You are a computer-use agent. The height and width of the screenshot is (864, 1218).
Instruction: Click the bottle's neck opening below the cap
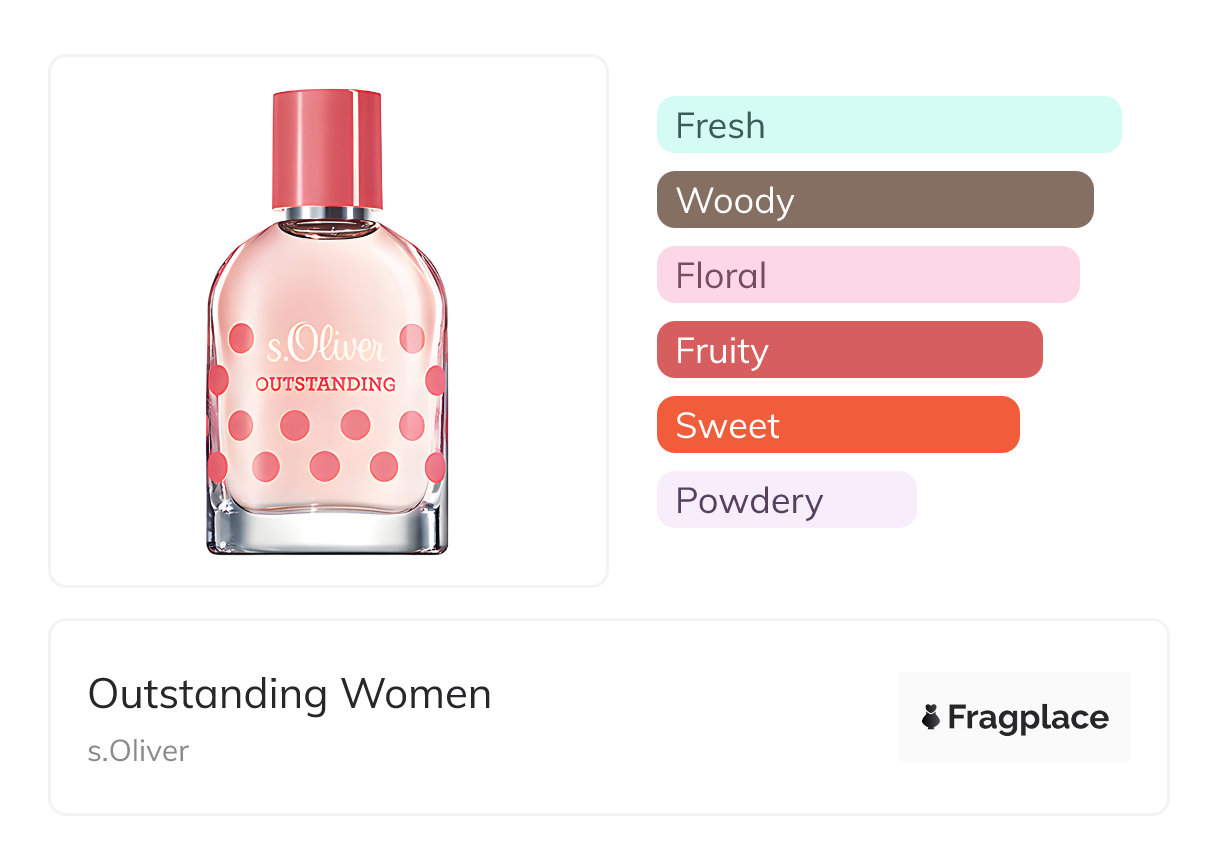pos(327,227)
